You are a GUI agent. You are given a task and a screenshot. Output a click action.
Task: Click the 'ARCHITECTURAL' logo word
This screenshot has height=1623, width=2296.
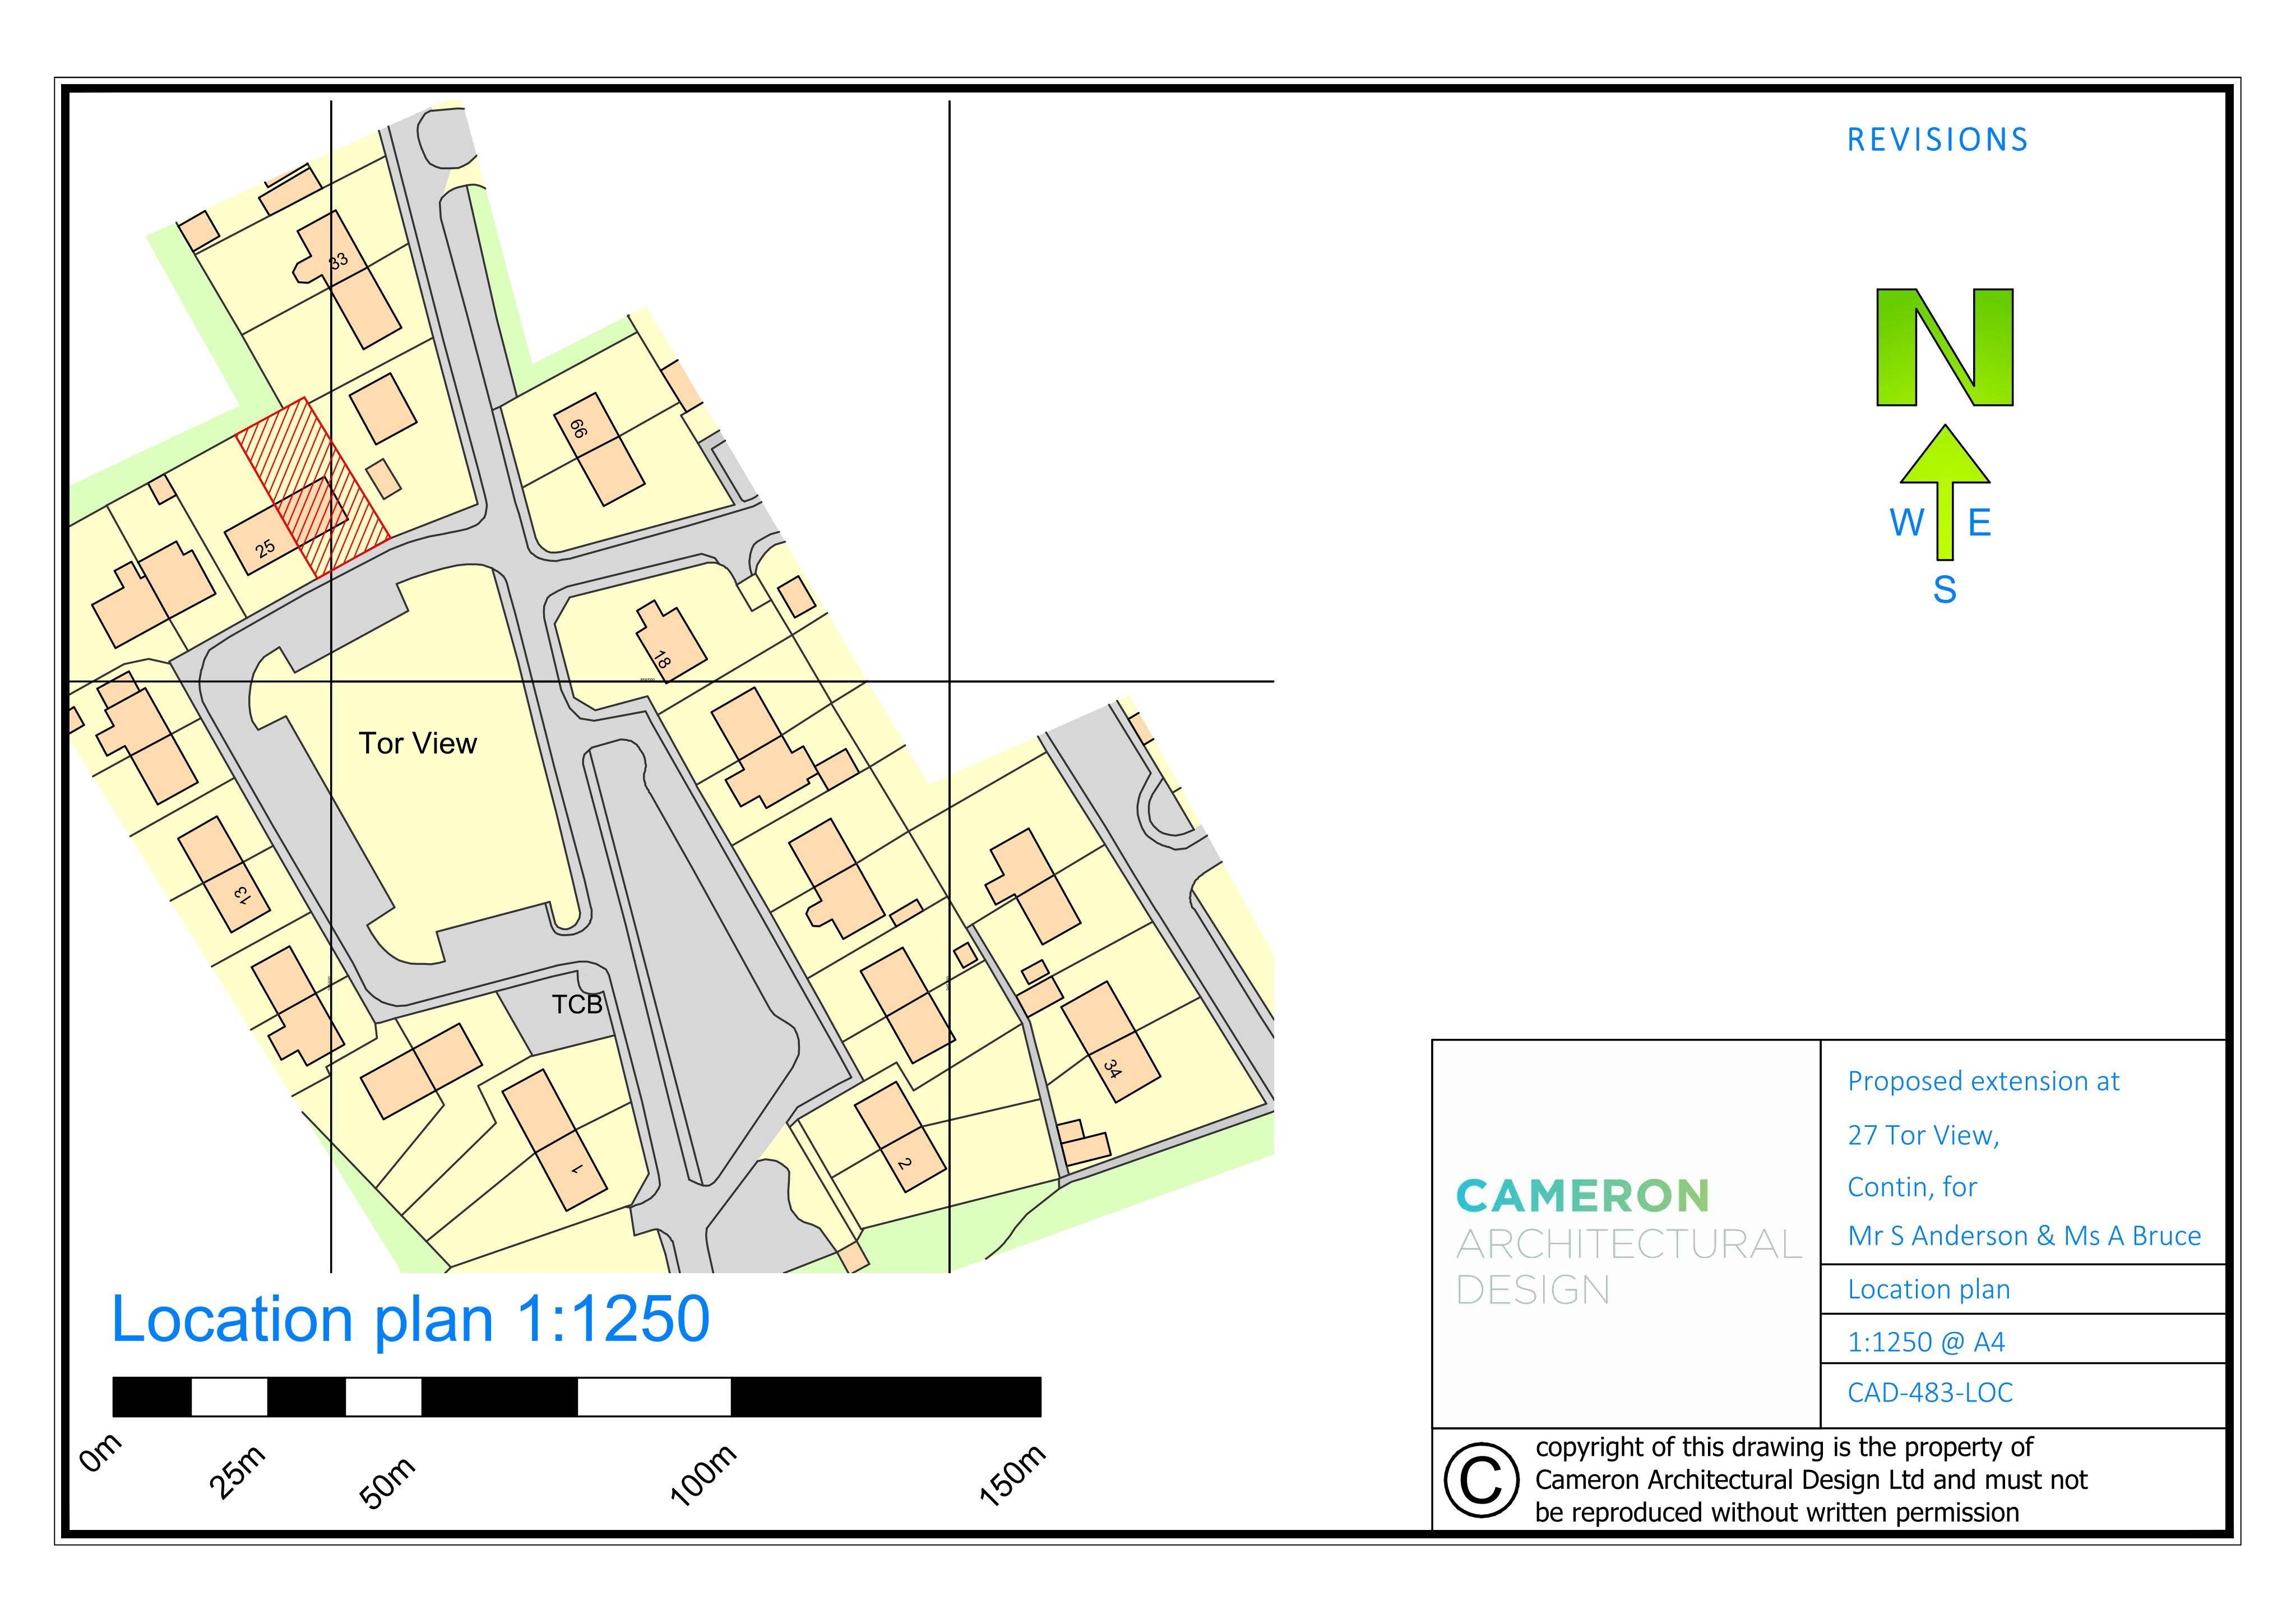pyautogui.click(x=1629, y=1244)
